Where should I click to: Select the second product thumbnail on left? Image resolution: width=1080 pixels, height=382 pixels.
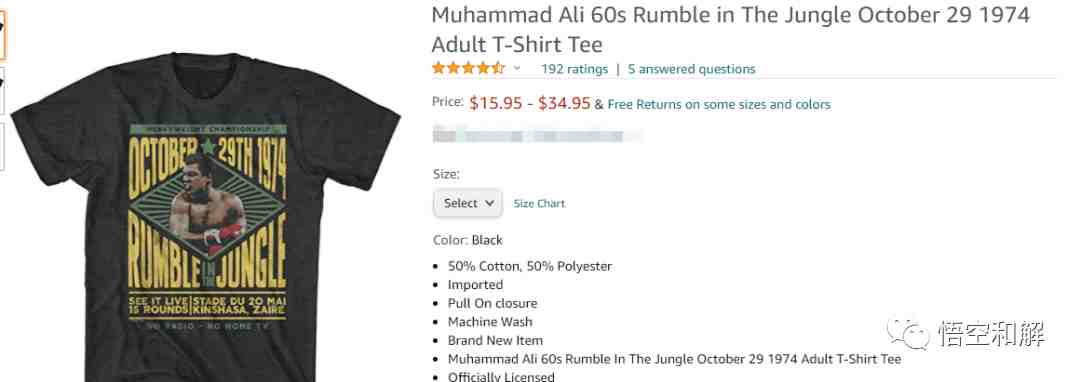tap(2, 89)
